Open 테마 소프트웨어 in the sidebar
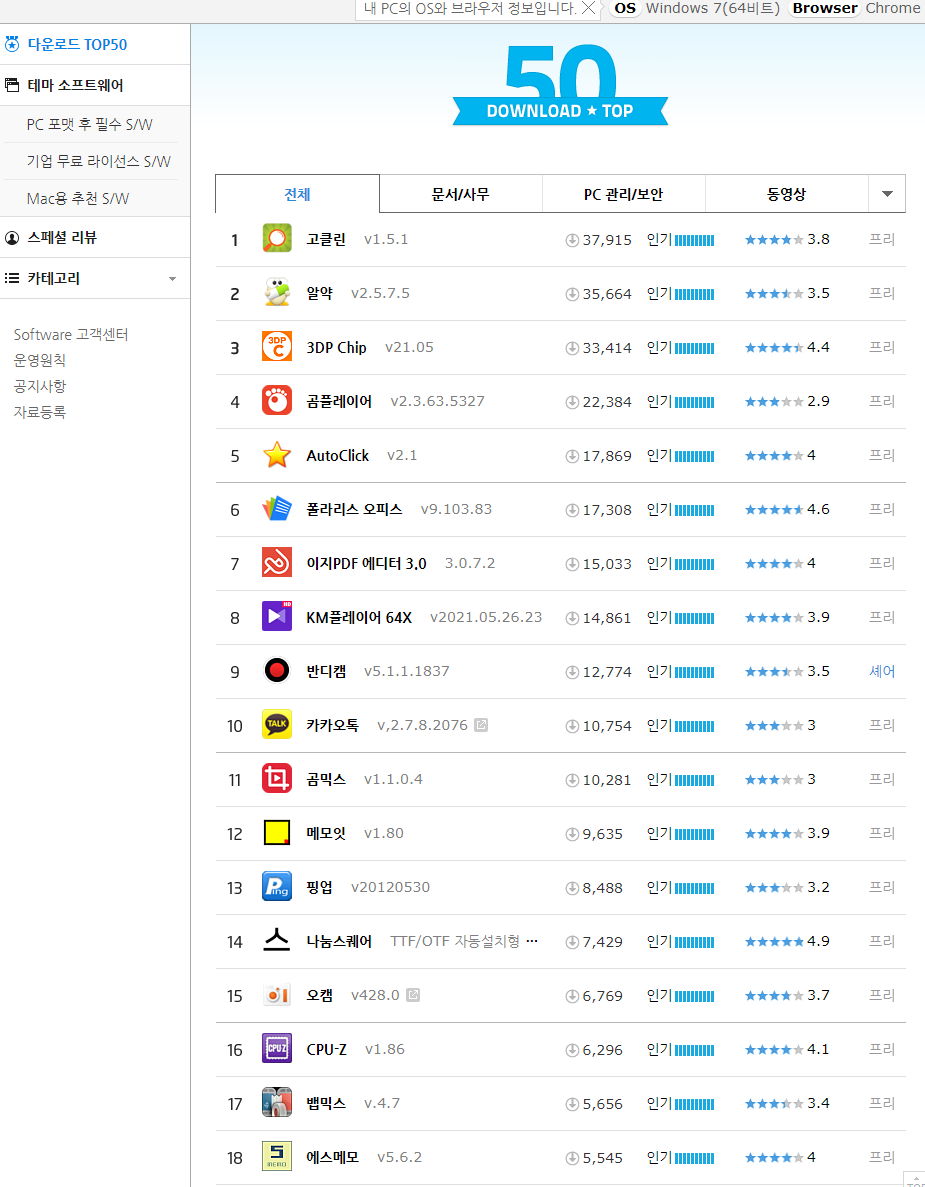The width and height of the screenshot is (925, 1187). pyautogui.click(x=75, y=86)
